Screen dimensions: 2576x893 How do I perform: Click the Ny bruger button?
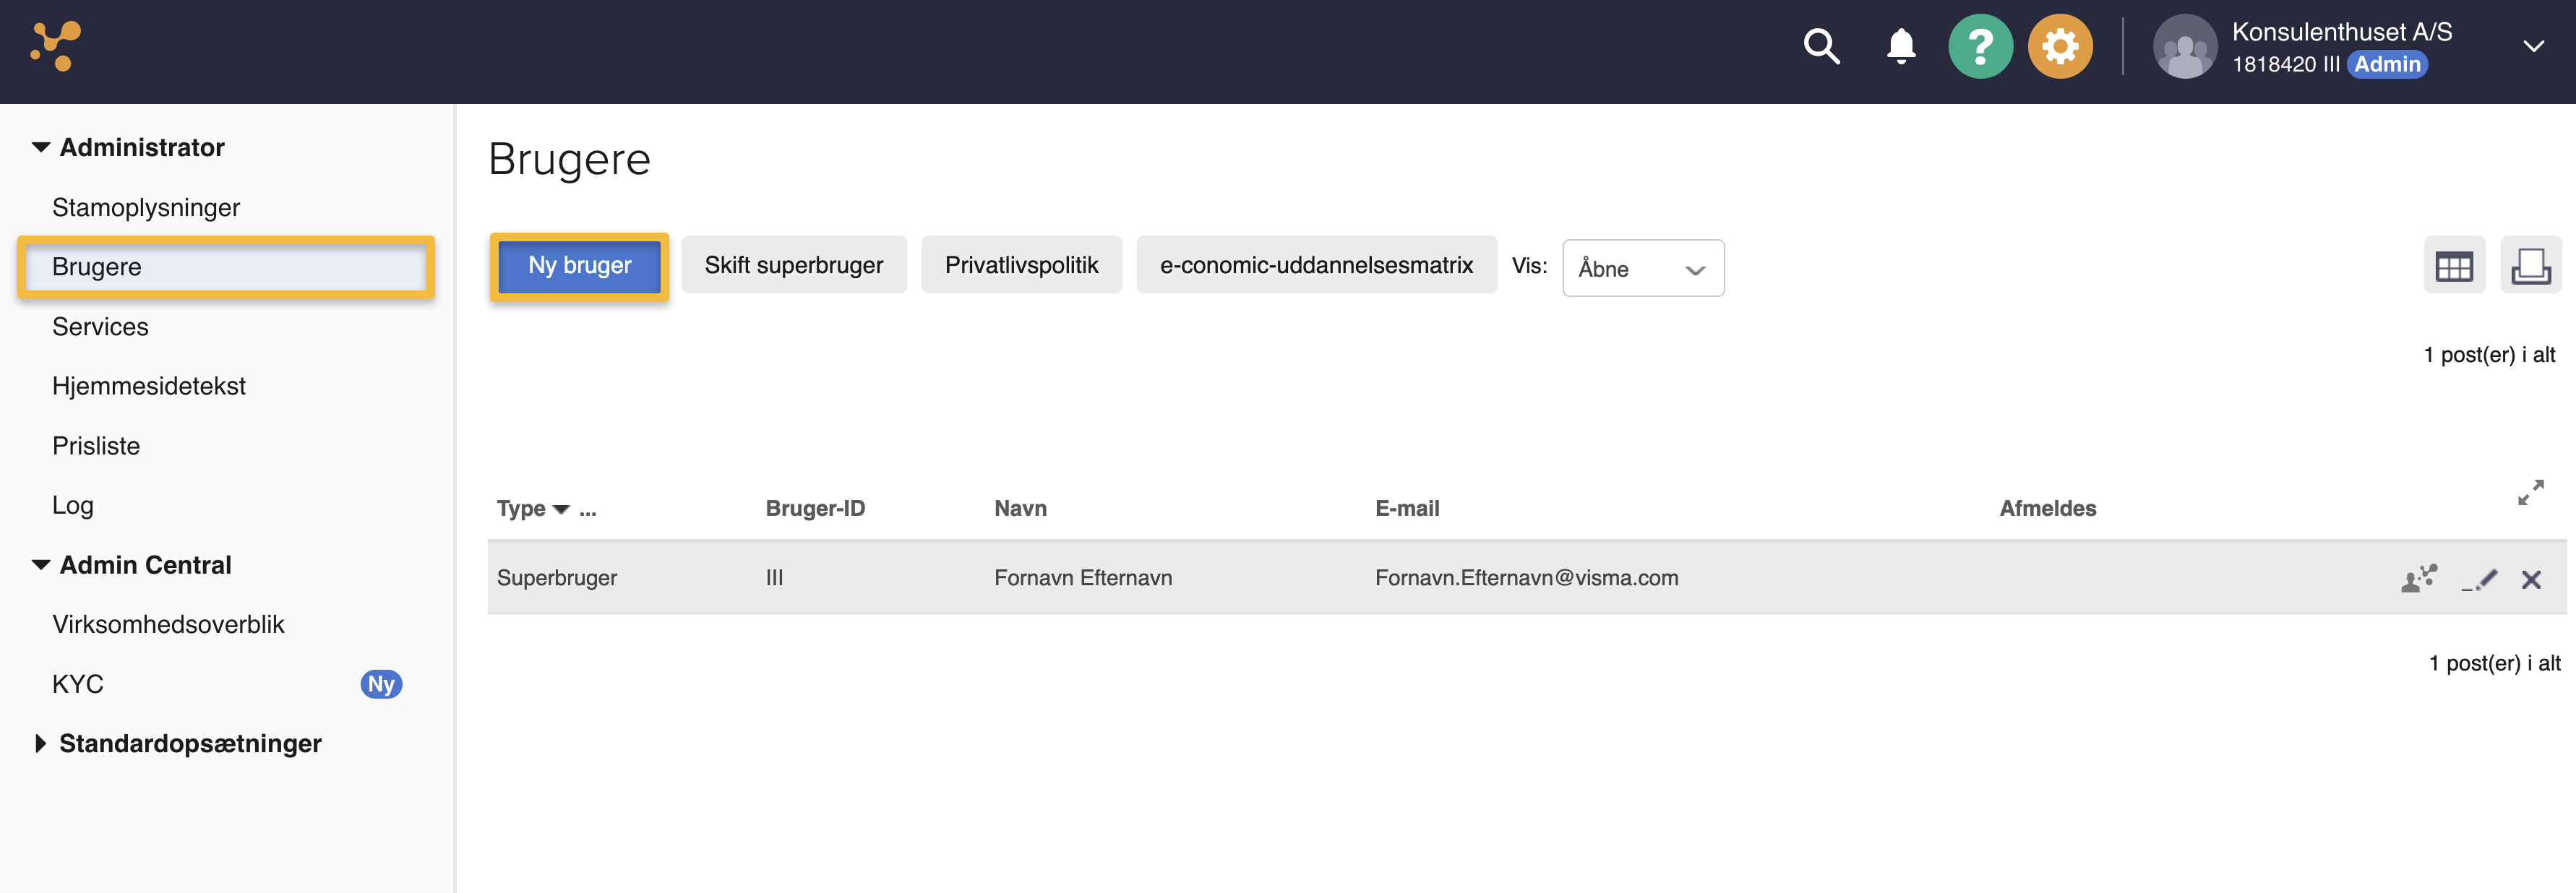click(579, 265)
